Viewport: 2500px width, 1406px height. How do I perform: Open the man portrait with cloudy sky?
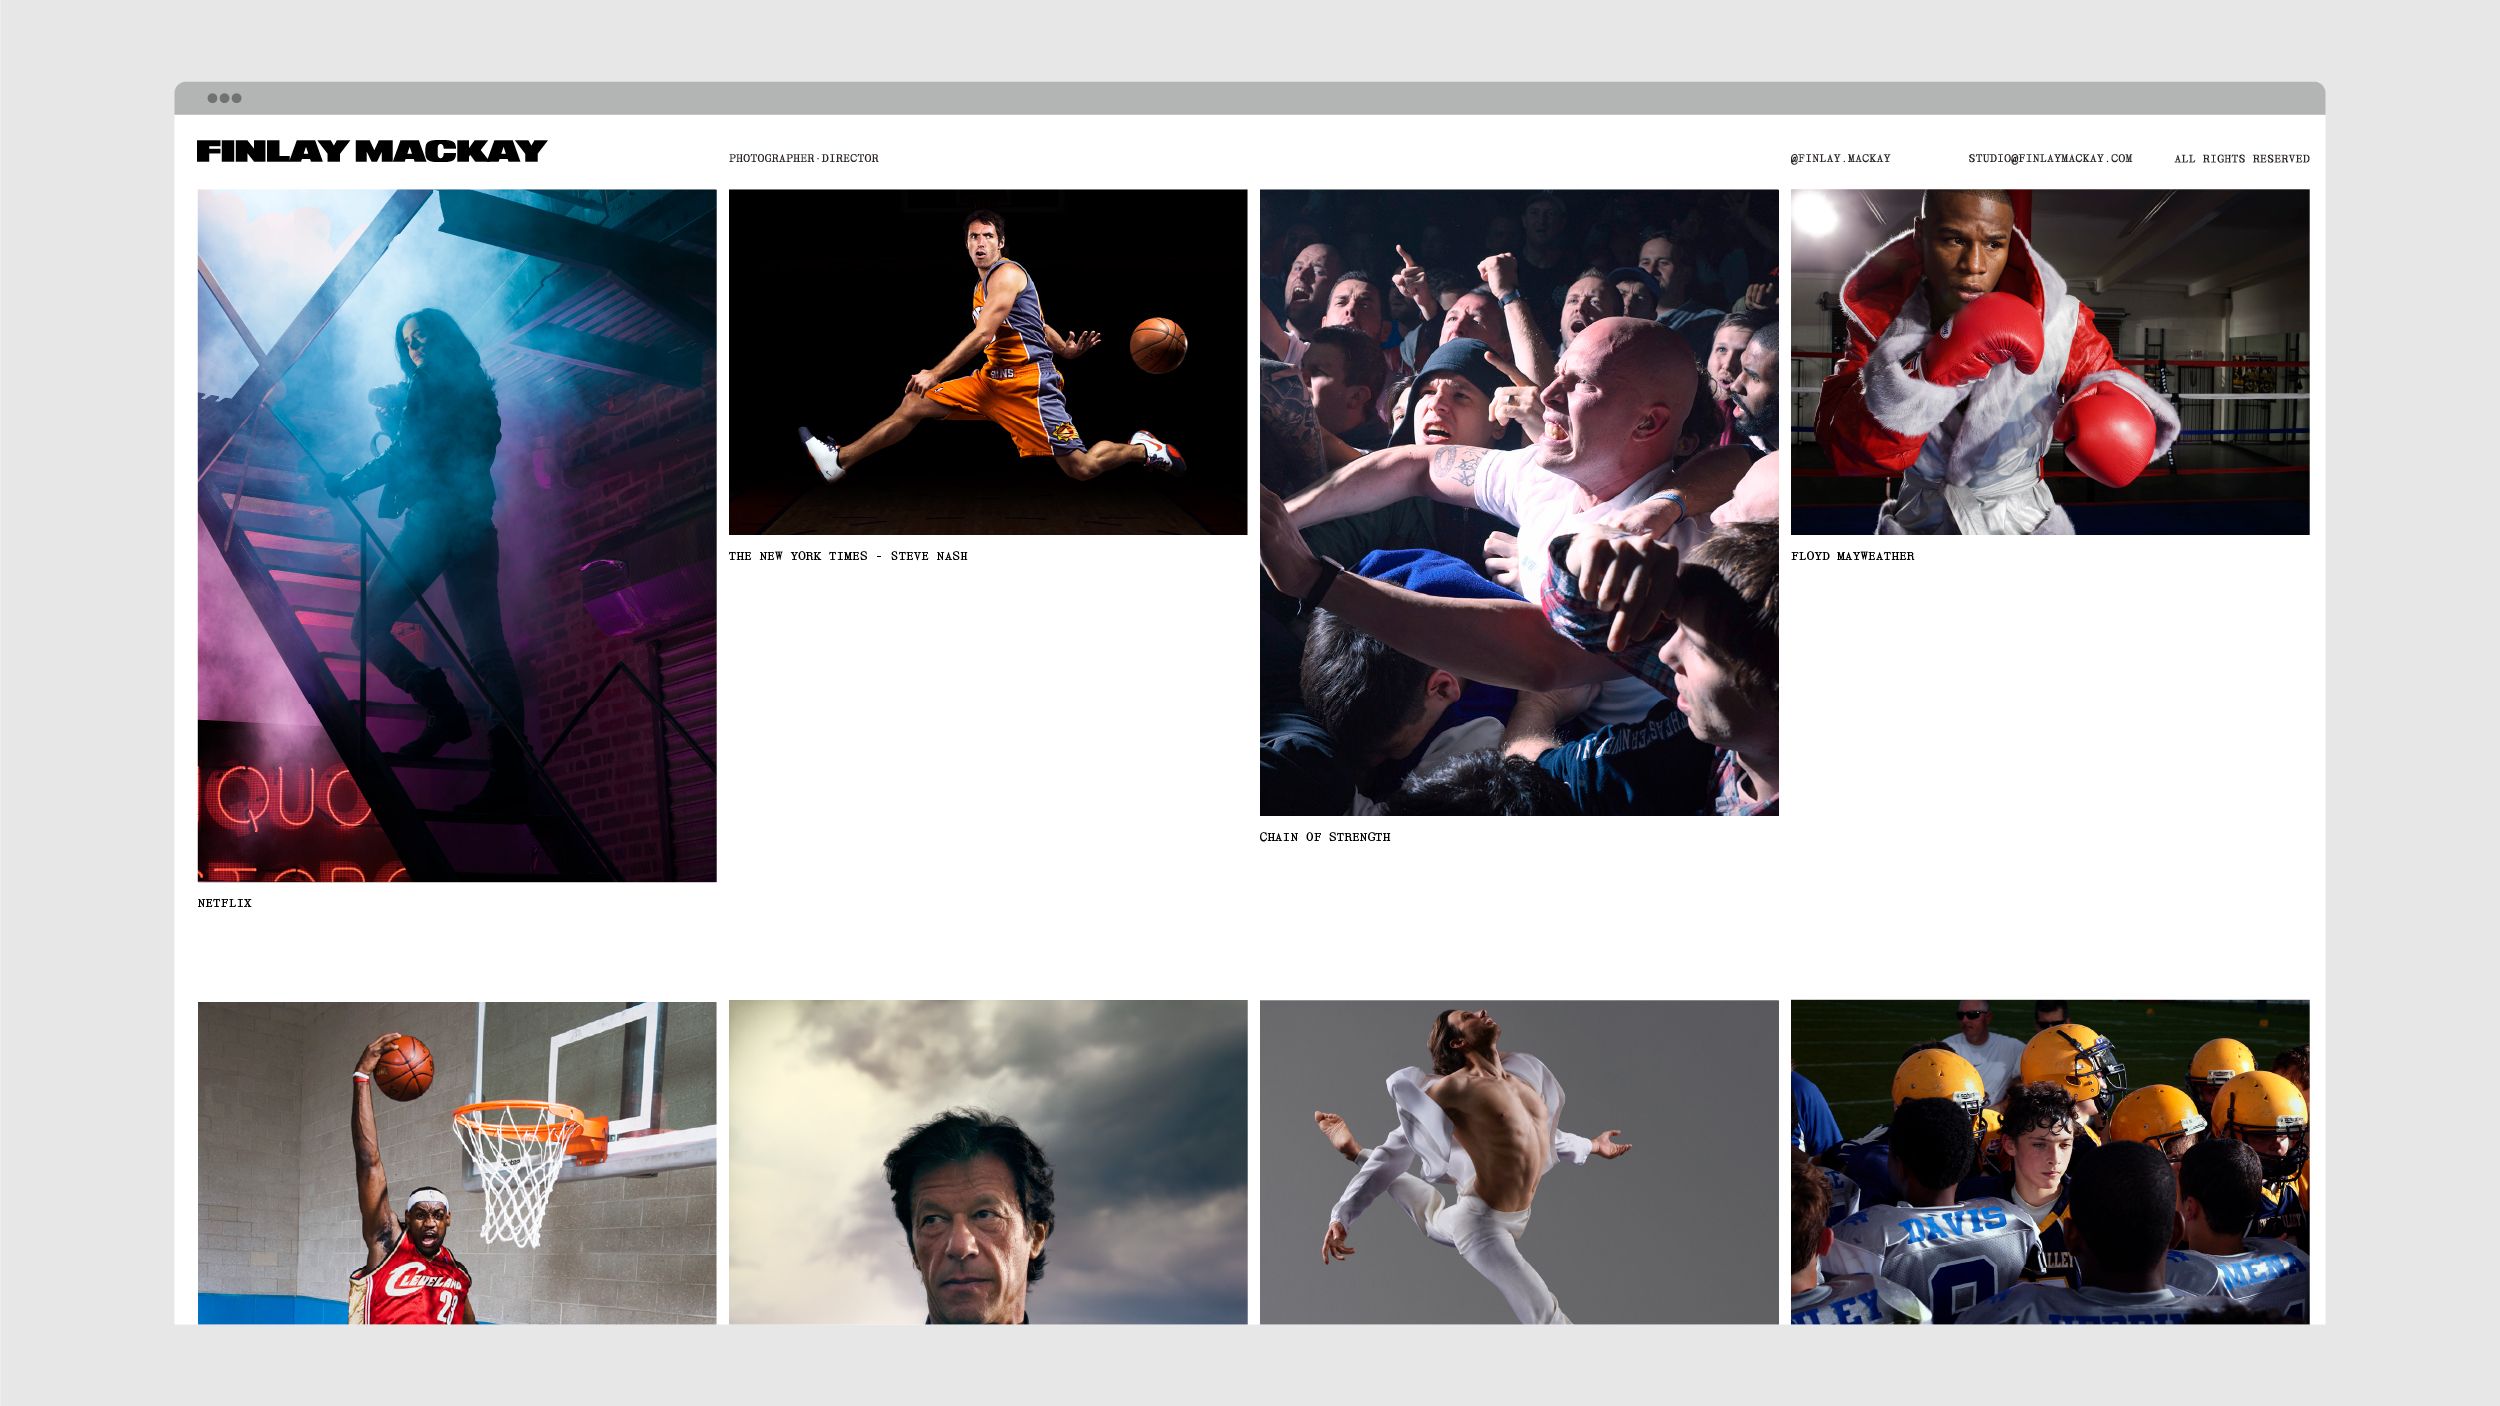[x=987, y=1162]
